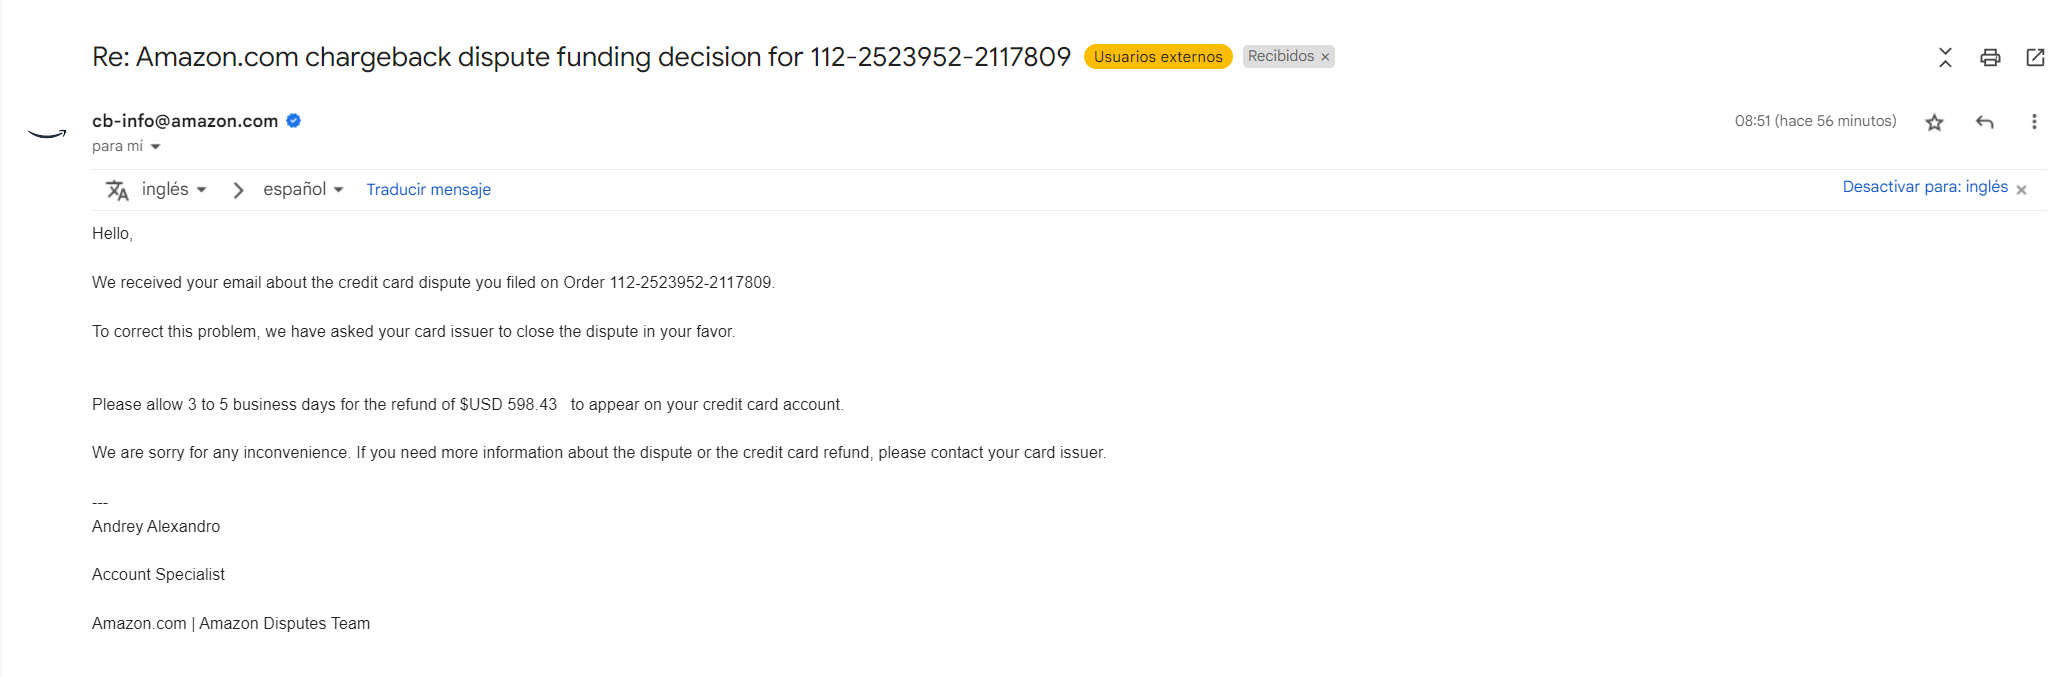This screenshot has width=2066, height=677.
Task: Click 'Desactivar para: inglés' link
Action: 1925,187
